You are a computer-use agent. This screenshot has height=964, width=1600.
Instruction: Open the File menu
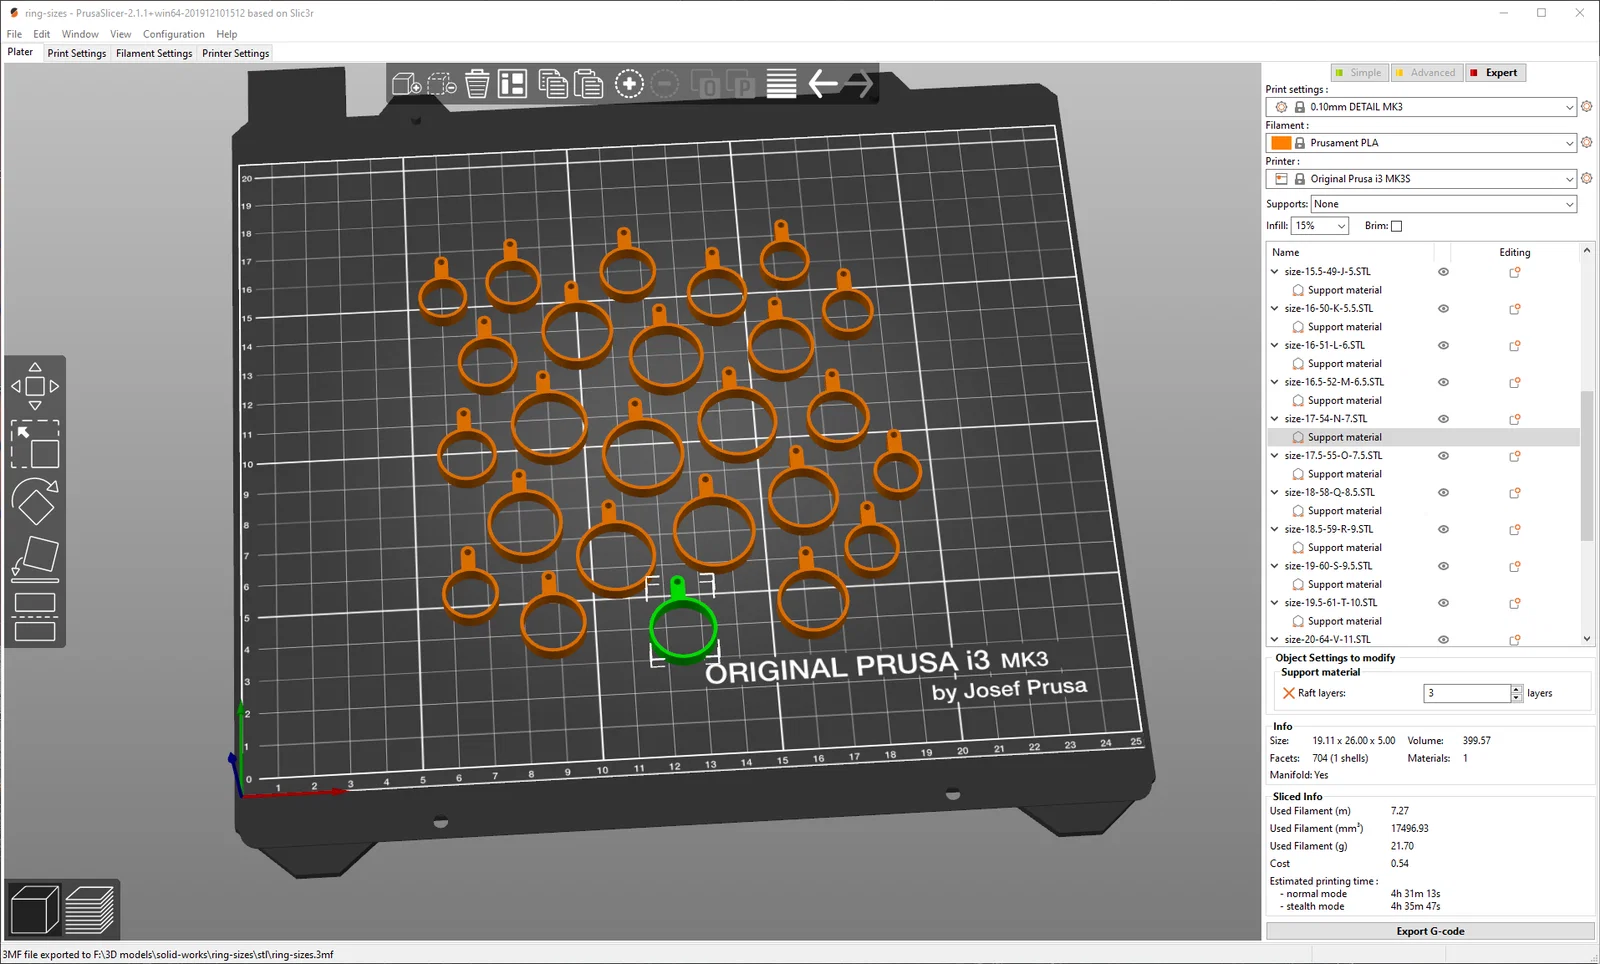point(14,34)
